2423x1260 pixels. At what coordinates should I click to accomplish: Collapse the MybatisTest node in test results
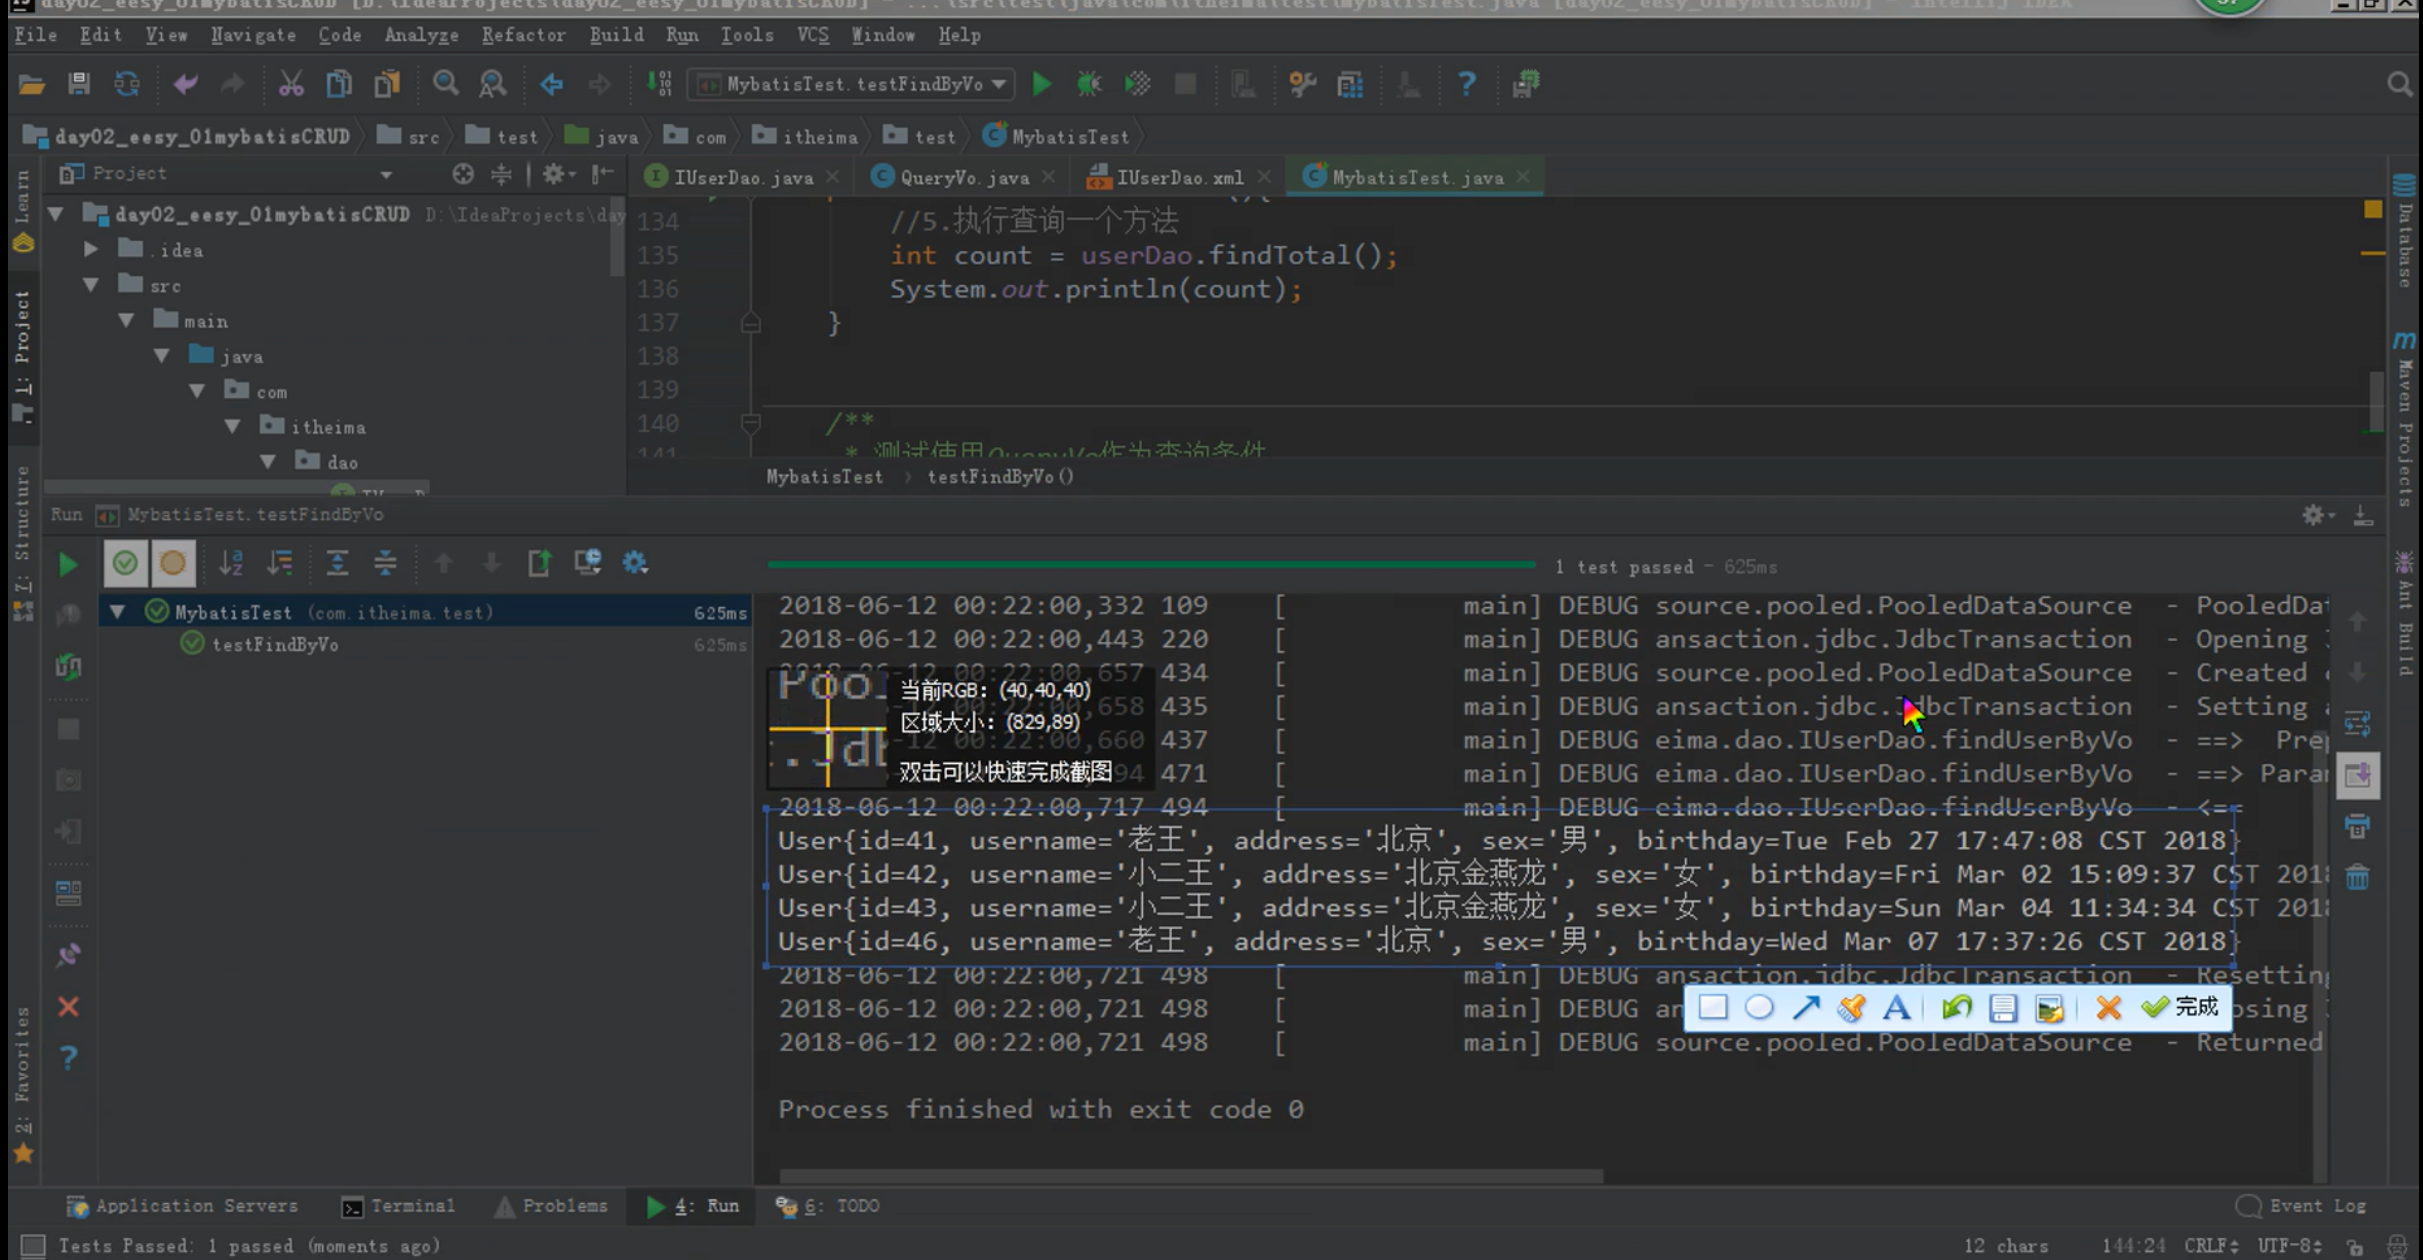pyautogui.click(x=118, y=612)
